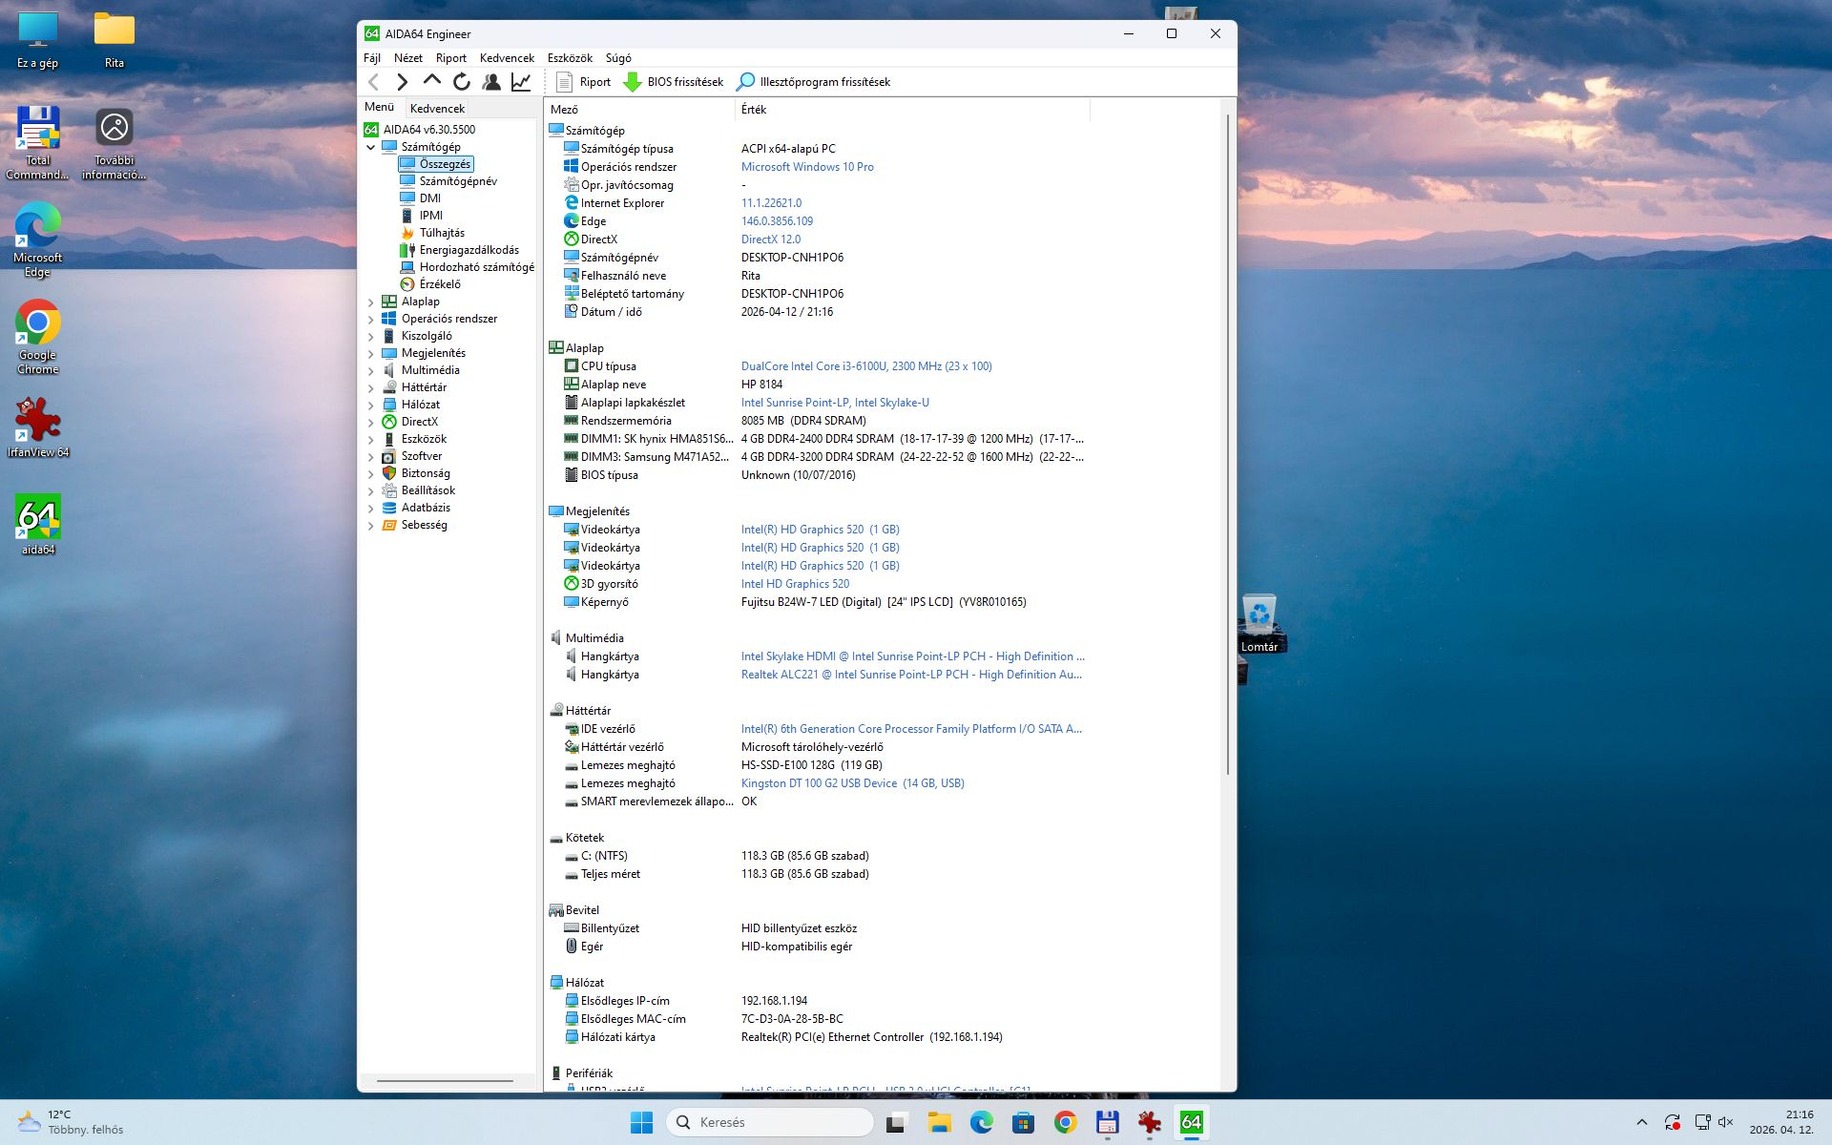Show hidden tray icons chevron

pyautogui.click(x=1641, y=1122)
